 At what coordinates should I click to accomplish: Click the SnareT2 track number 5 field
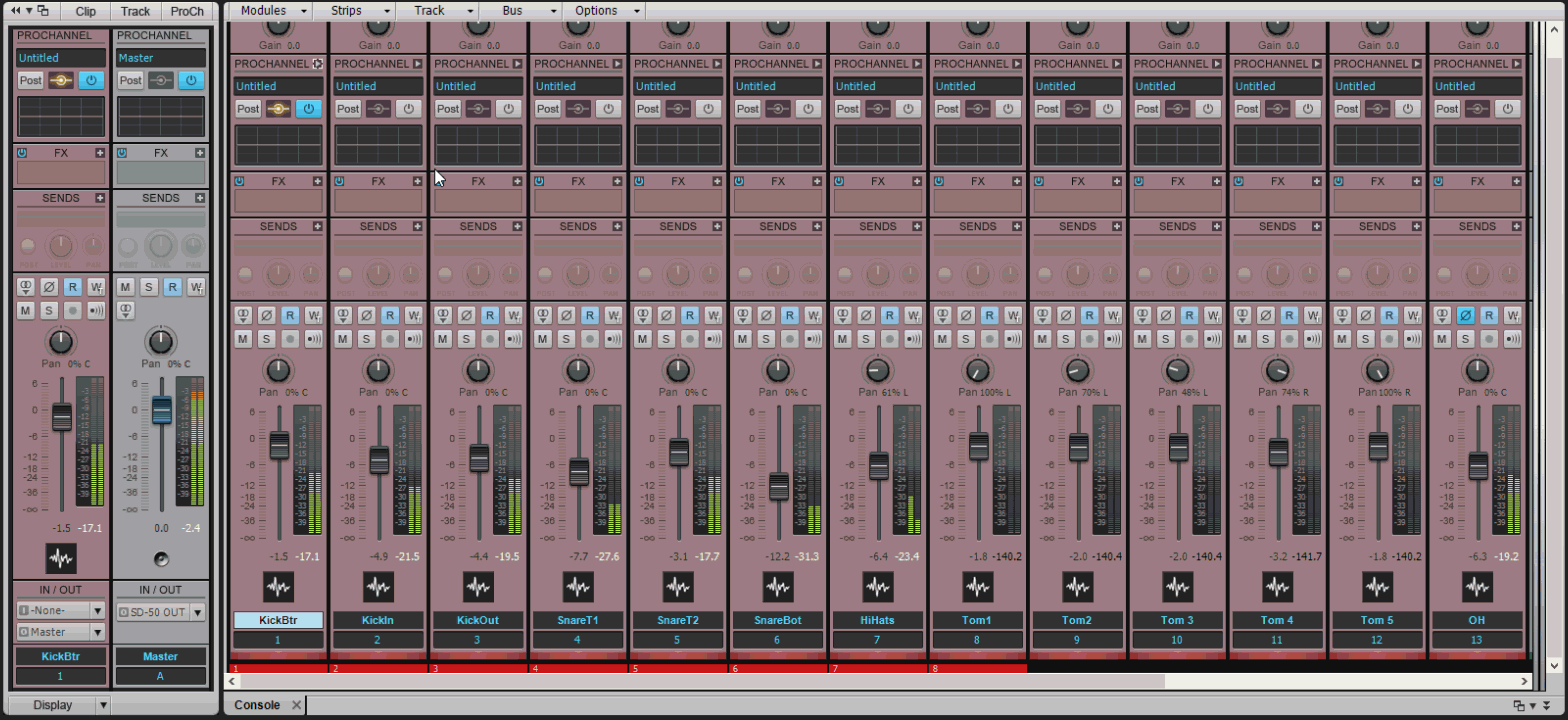[x=678, y=640]
